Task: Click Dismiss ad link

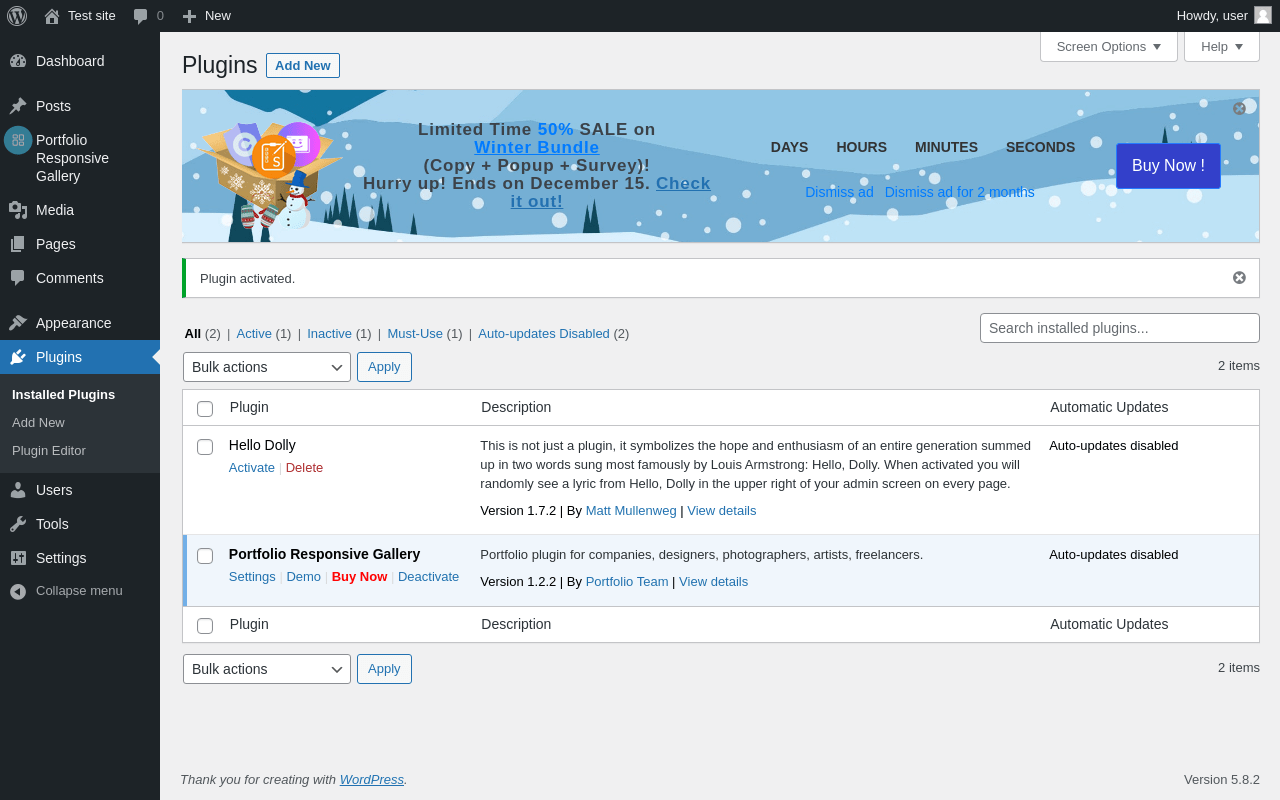Action: (x=839, y=192)
